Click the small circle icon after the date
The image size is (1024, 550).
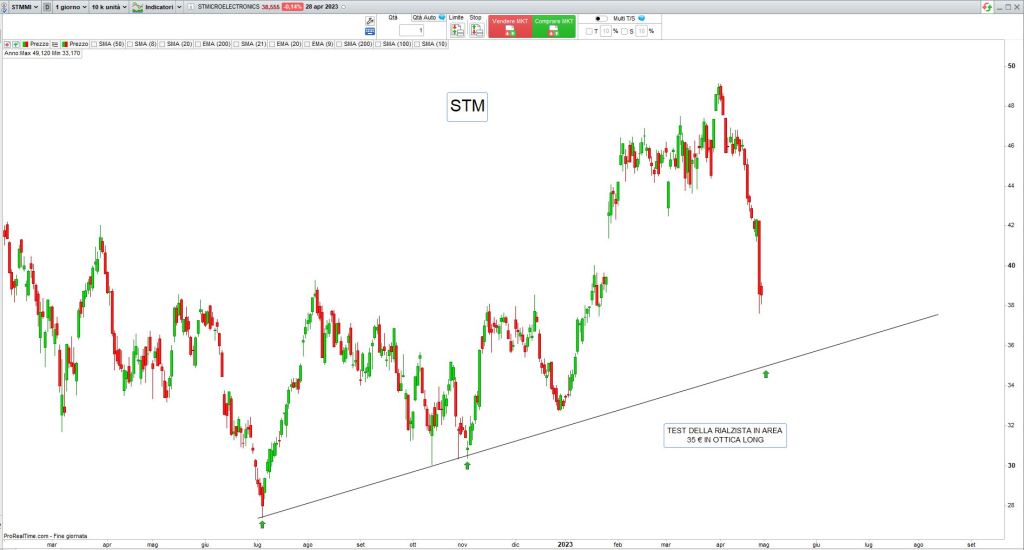coord(344,7)
